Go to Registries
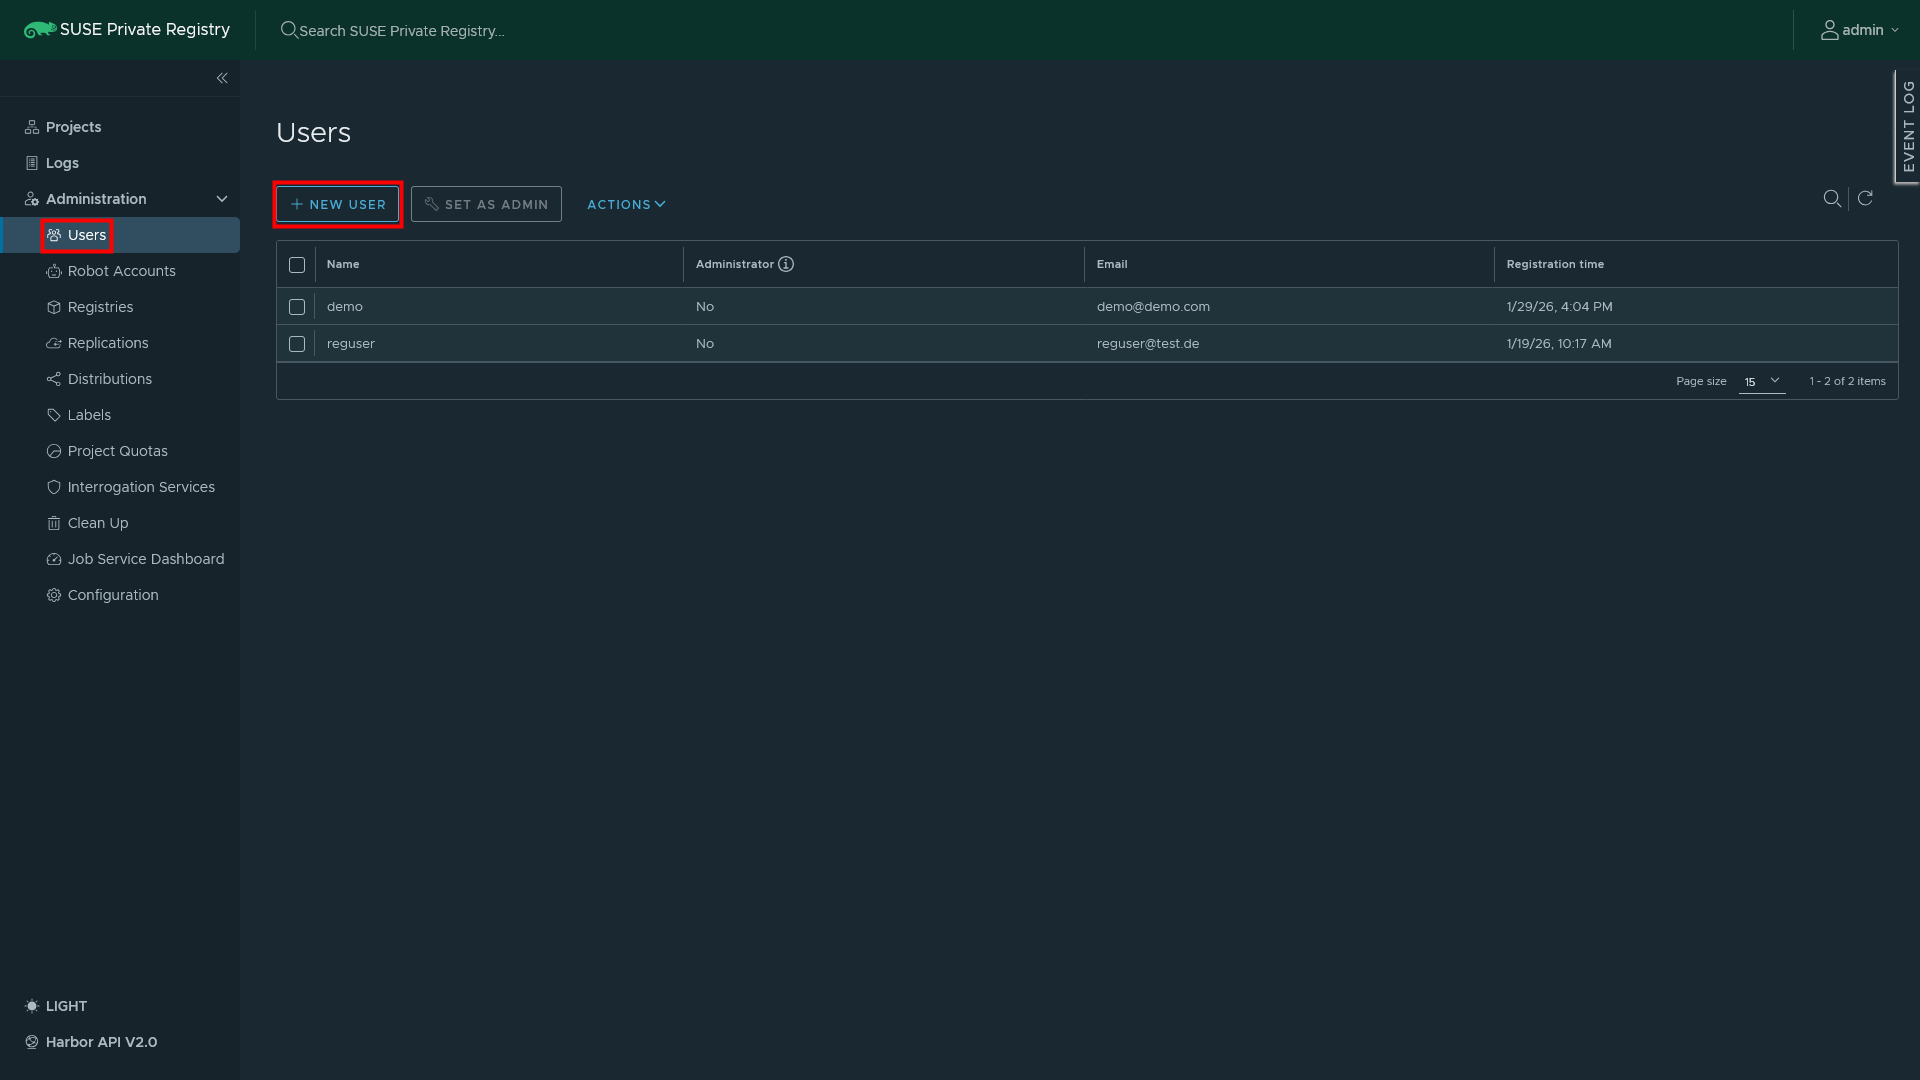Image resolution: width=1920 pixels, height=1080 pixels. coord(100,307)
